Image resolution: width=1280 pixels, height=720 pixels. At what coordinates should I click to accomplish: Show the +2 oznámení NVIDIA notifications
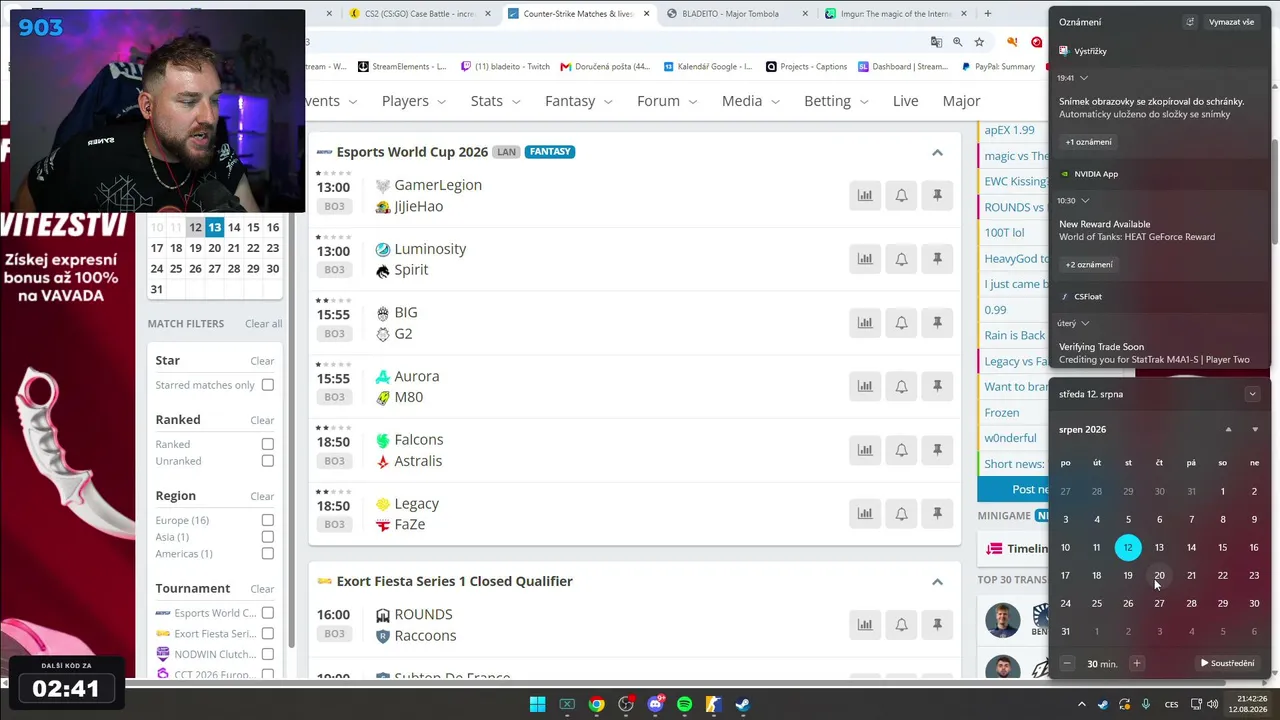(x=1089, y=265)
